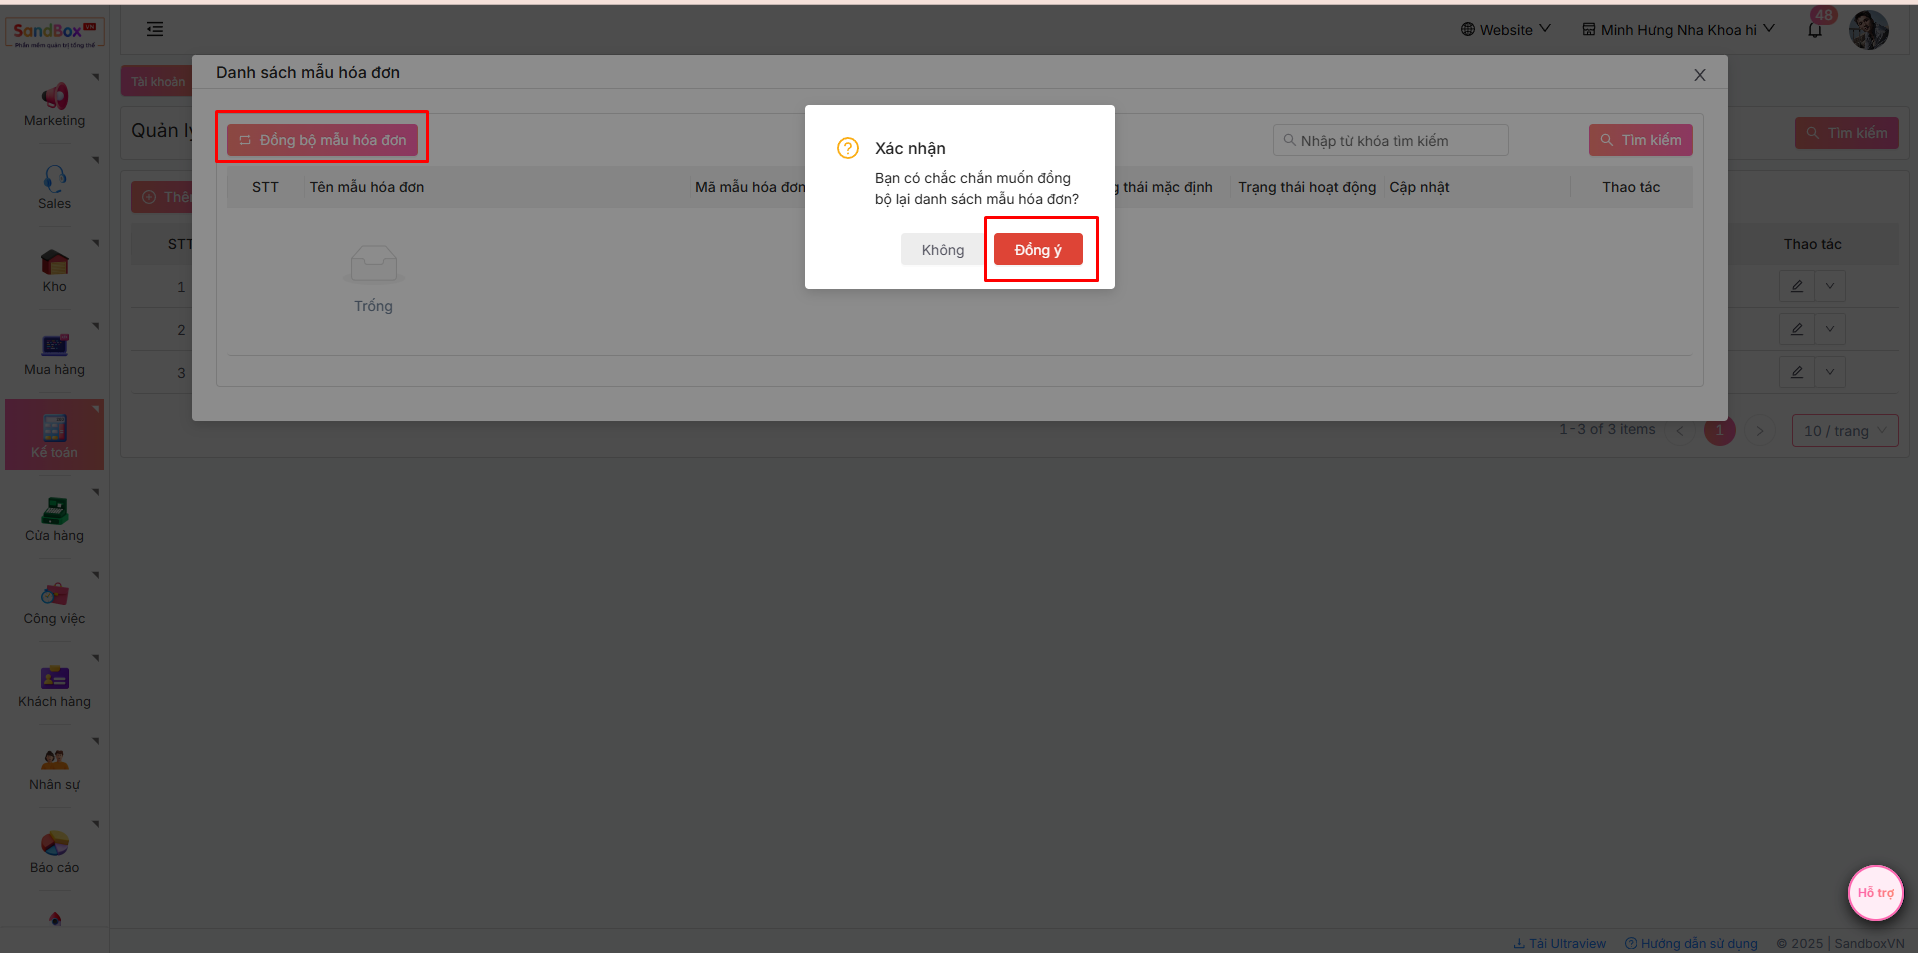The image size is (1918, 953).
Task: Click Đồng bộ mẫu hóa đơn button
Action: (322, 140)
